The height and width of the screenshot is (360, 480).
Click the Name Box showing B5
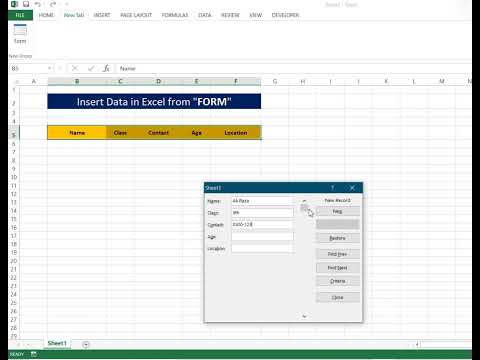pyautogui.click(x=28, y=68)
